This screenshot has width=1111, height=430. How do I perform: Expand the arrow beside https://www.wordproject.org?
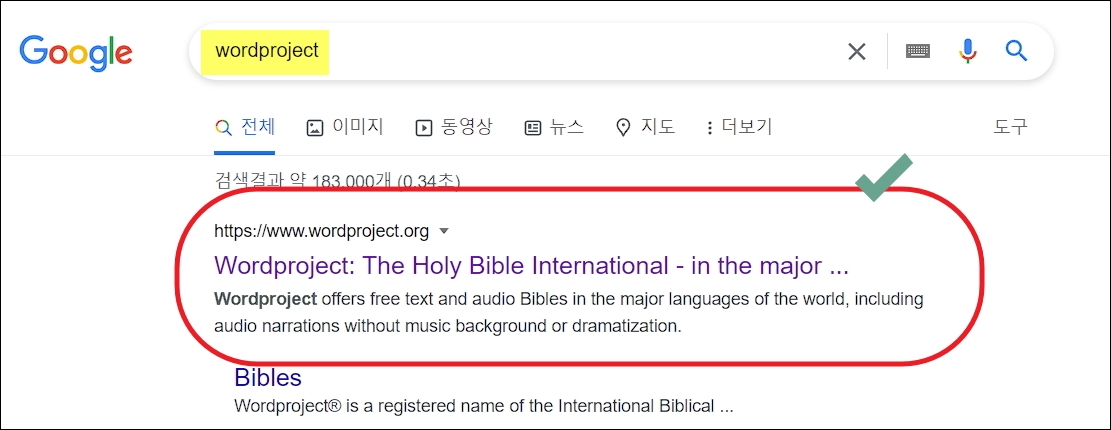click(x=444, y=231)
